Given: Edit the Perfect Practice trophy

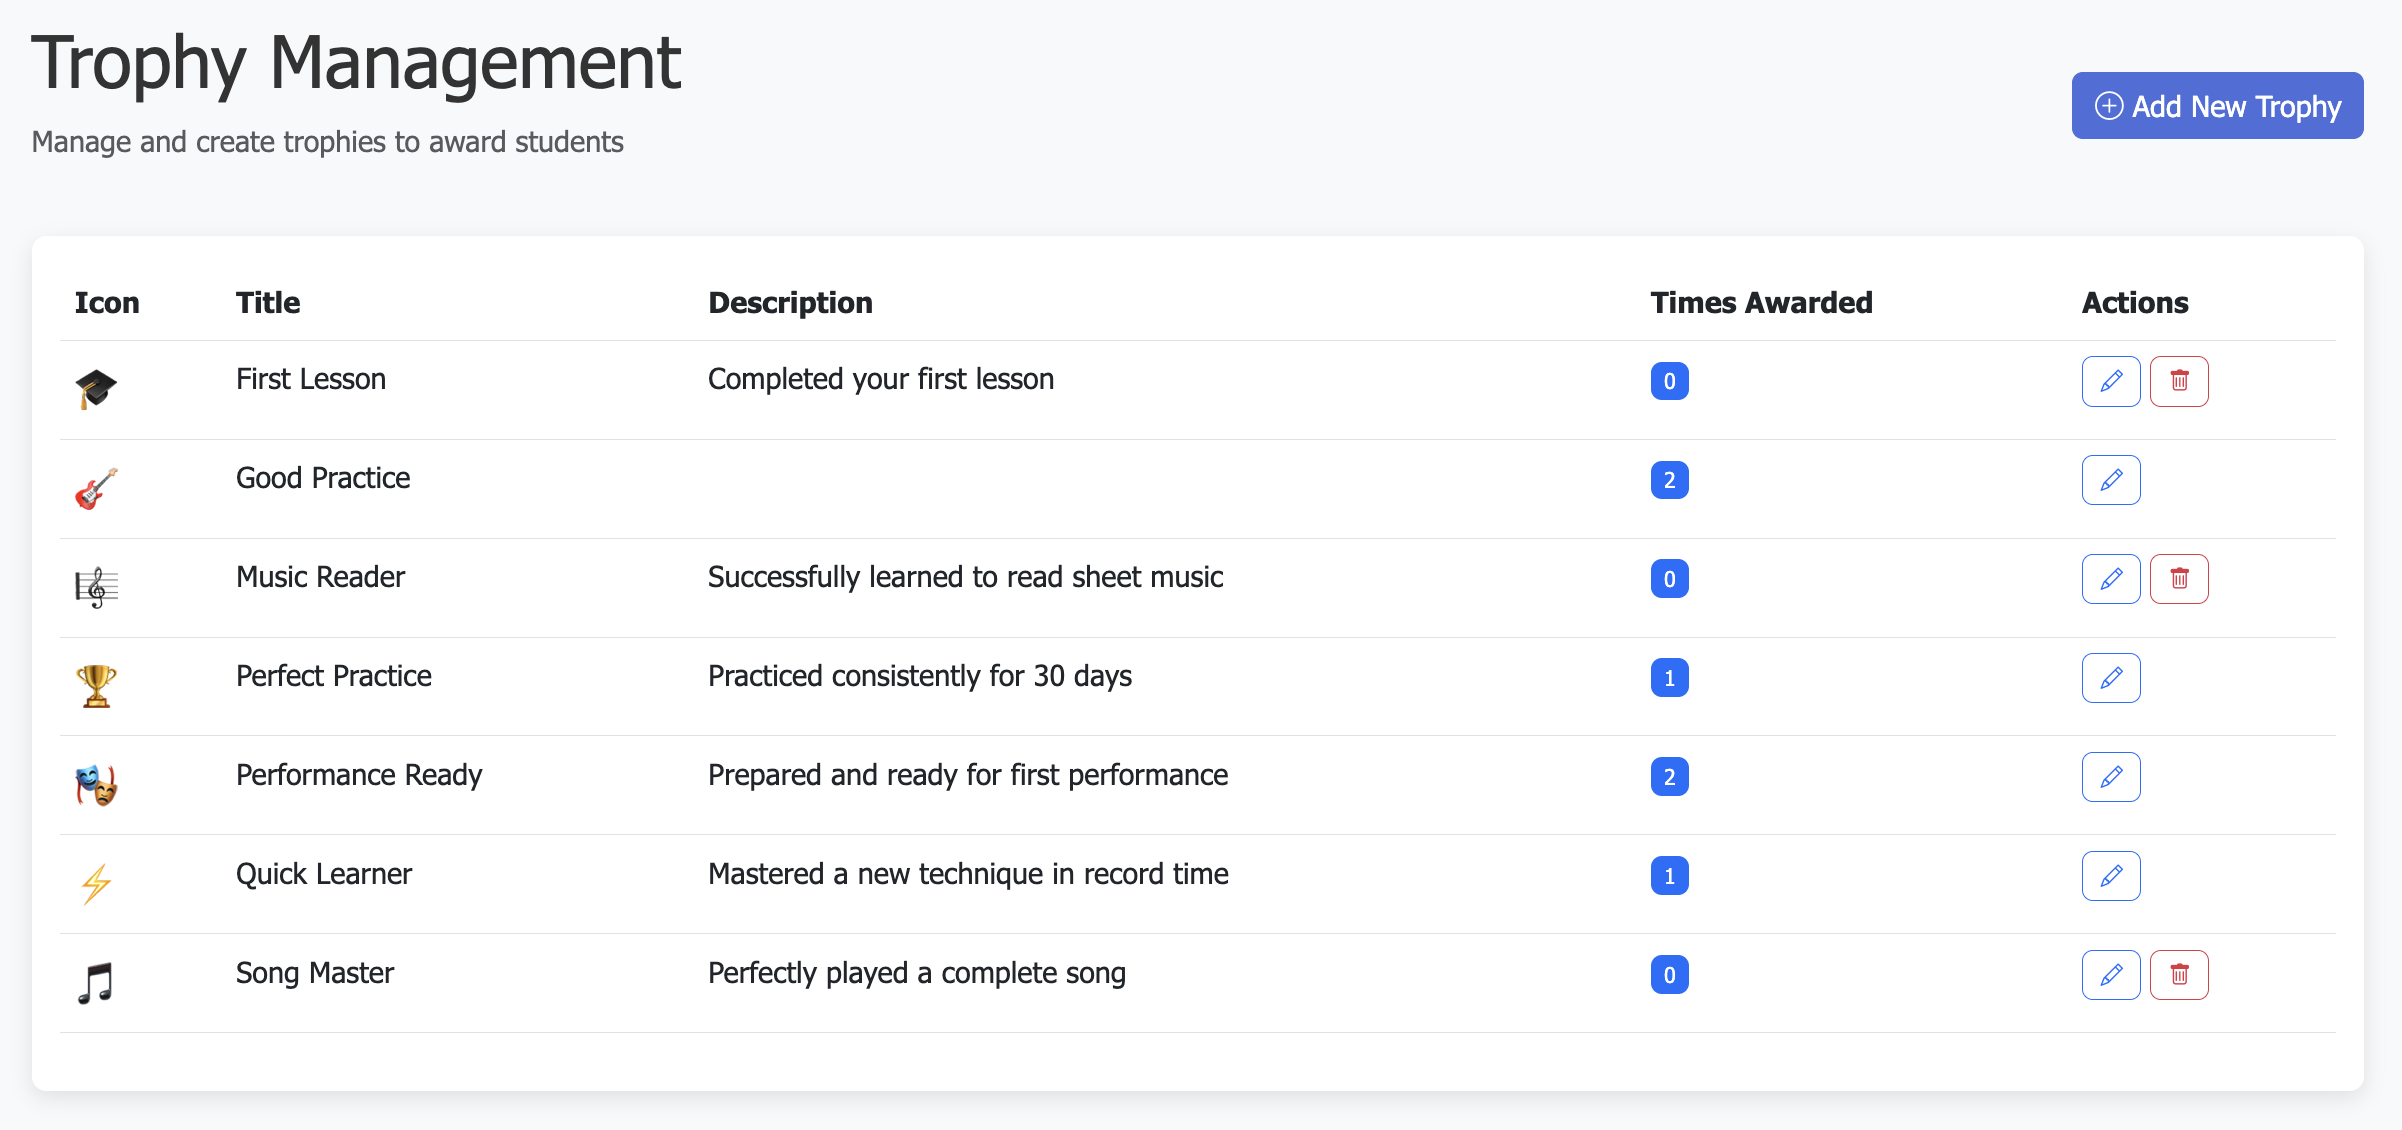Looking at the screenshot, I should (x=2110, y=678).
